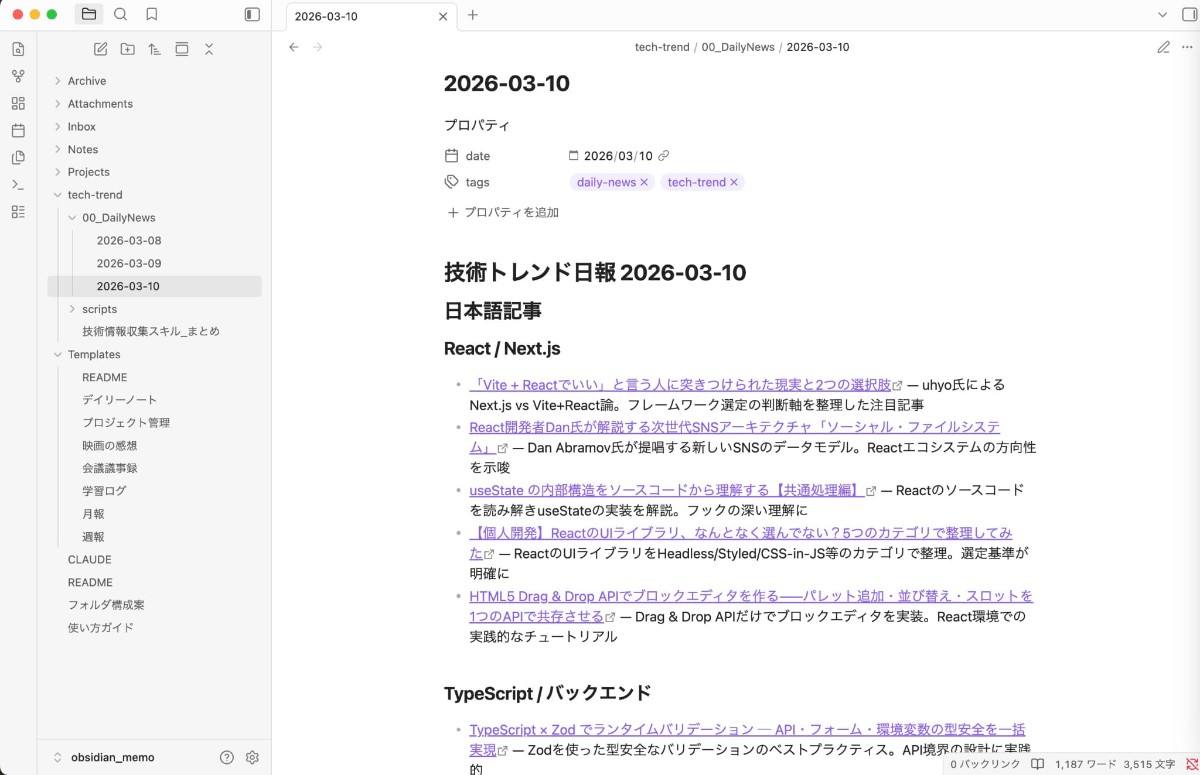Click プロパティを追加 button
This screenshot has height=775, width=1200.
503,212
